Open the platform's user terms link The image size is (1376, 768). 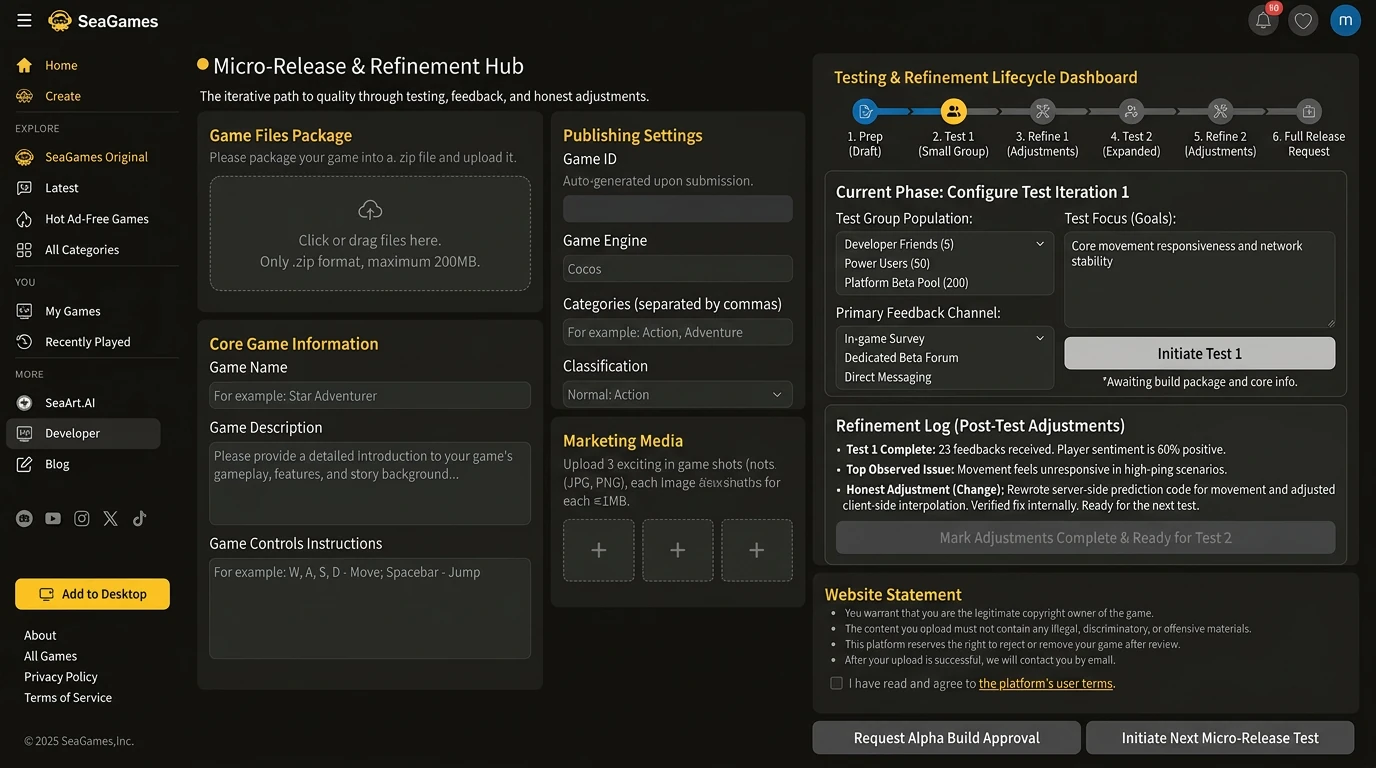1045,682
